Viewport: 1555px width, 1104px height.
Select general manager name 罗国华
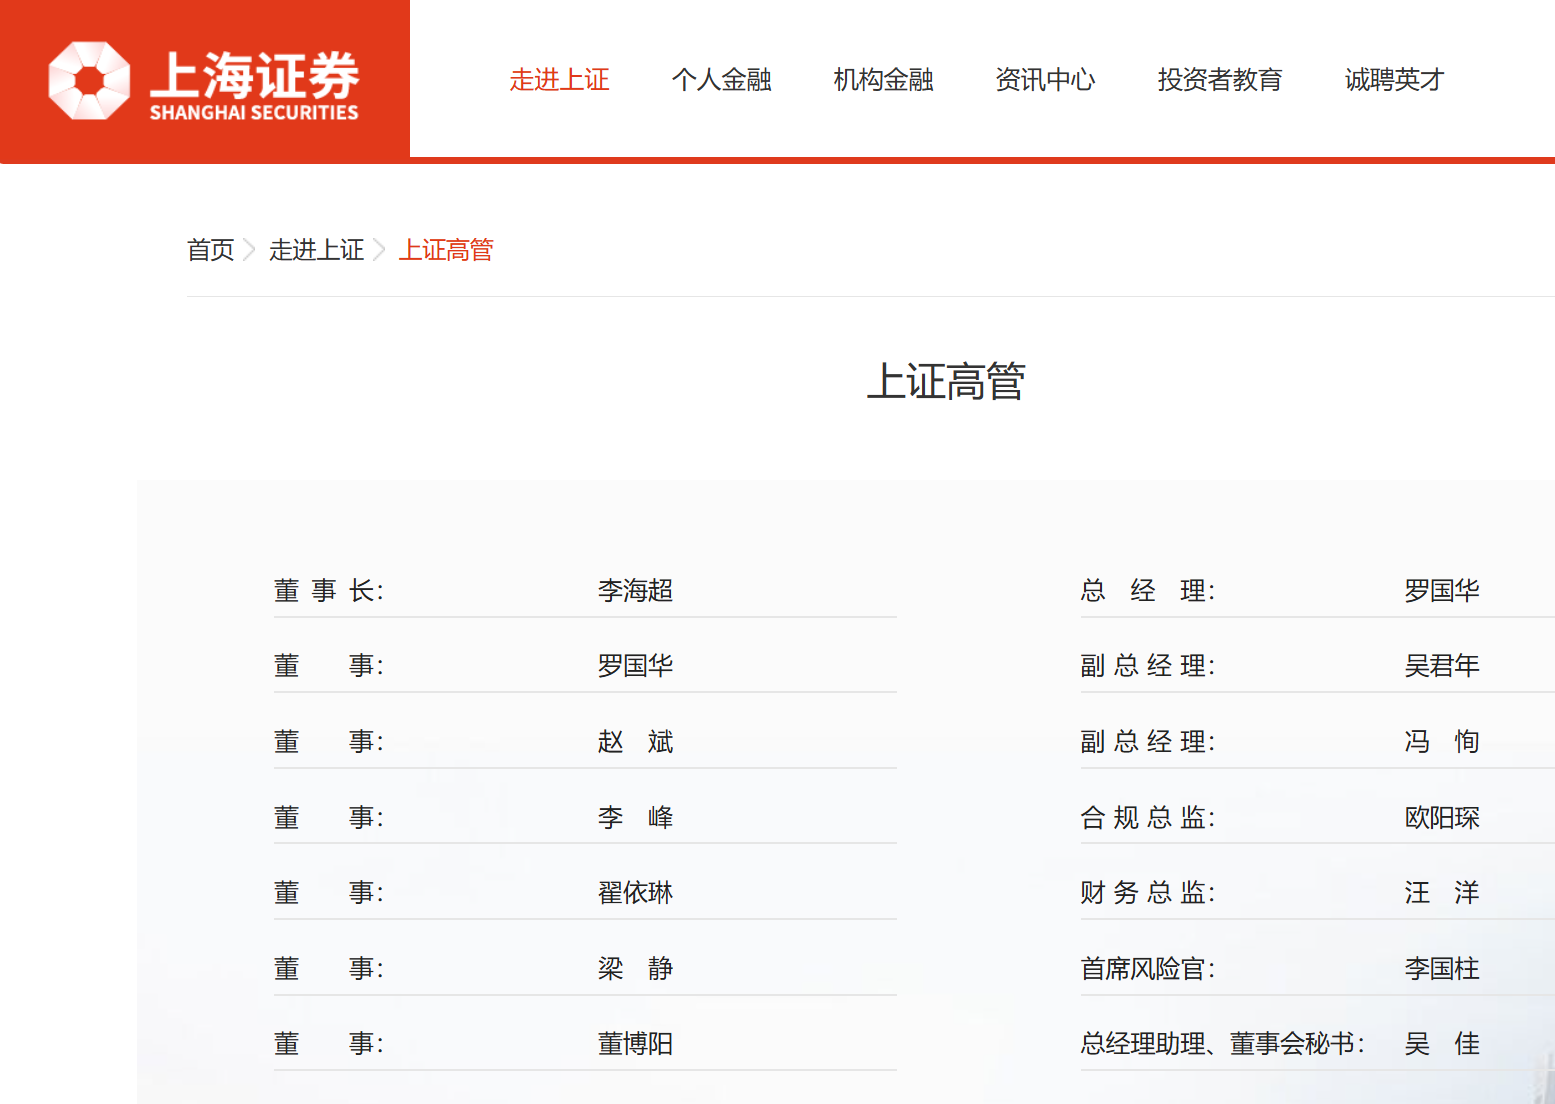[1441, 591]
